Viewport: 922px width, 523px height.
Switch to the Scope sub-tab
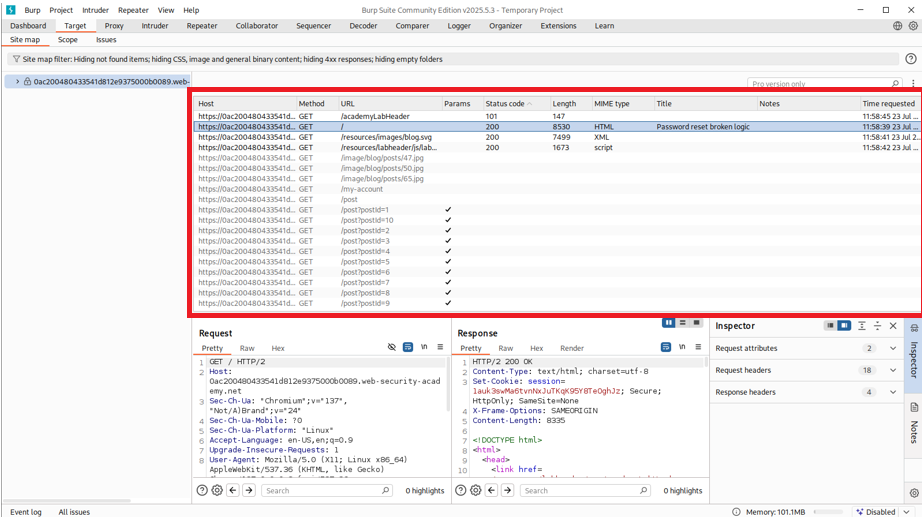click(x=68, y=40)
